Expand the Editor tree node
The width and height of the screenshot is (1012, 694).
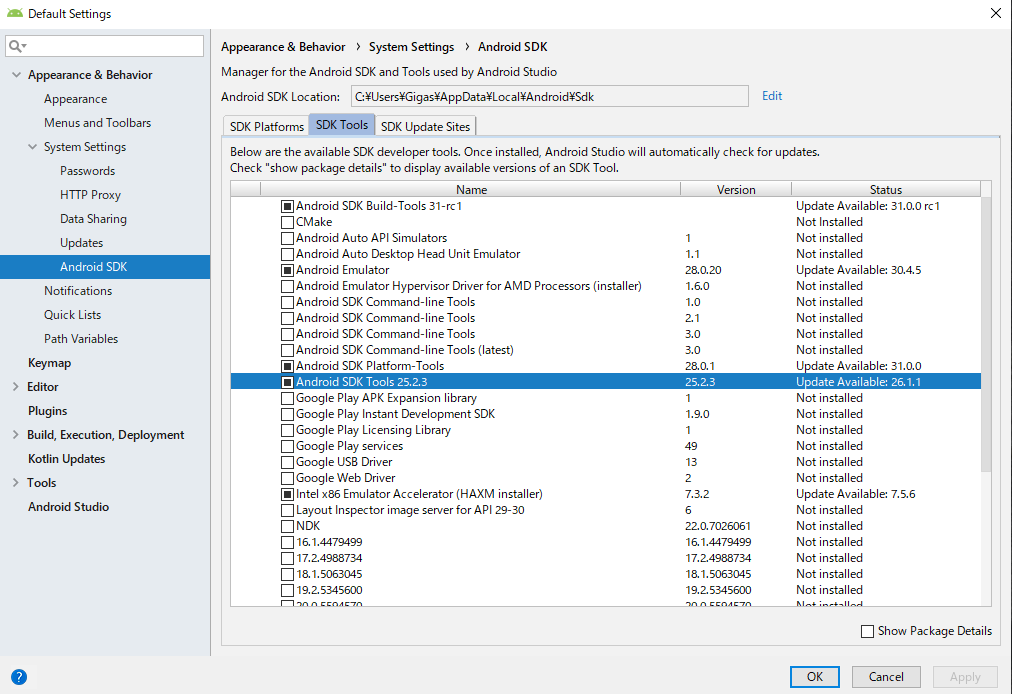coord(15,387)
